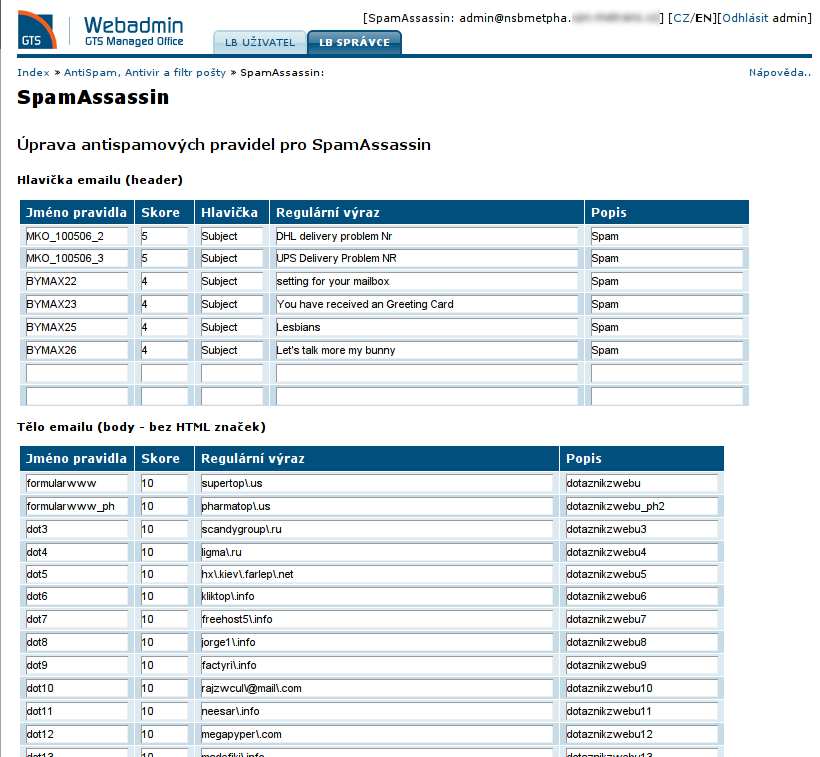Switch language to EN
This screenshot has width=820, height=757.
point(703,18)
